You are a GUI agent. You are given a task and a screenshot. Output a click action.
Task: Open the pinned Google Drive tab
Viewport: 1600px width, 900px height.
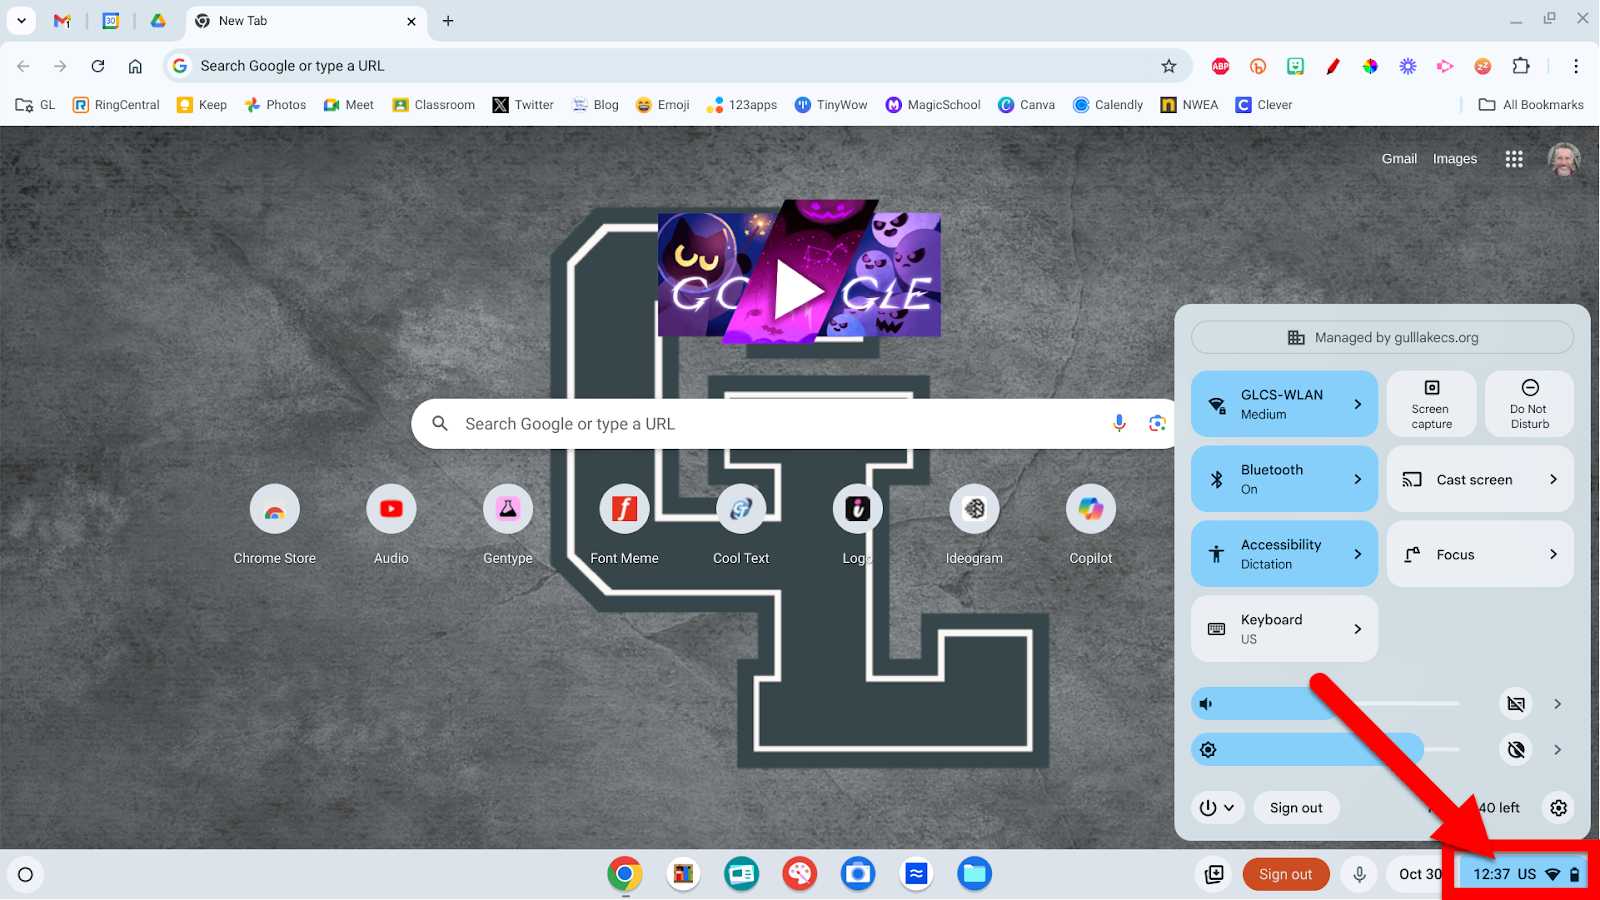click(158, 21)
